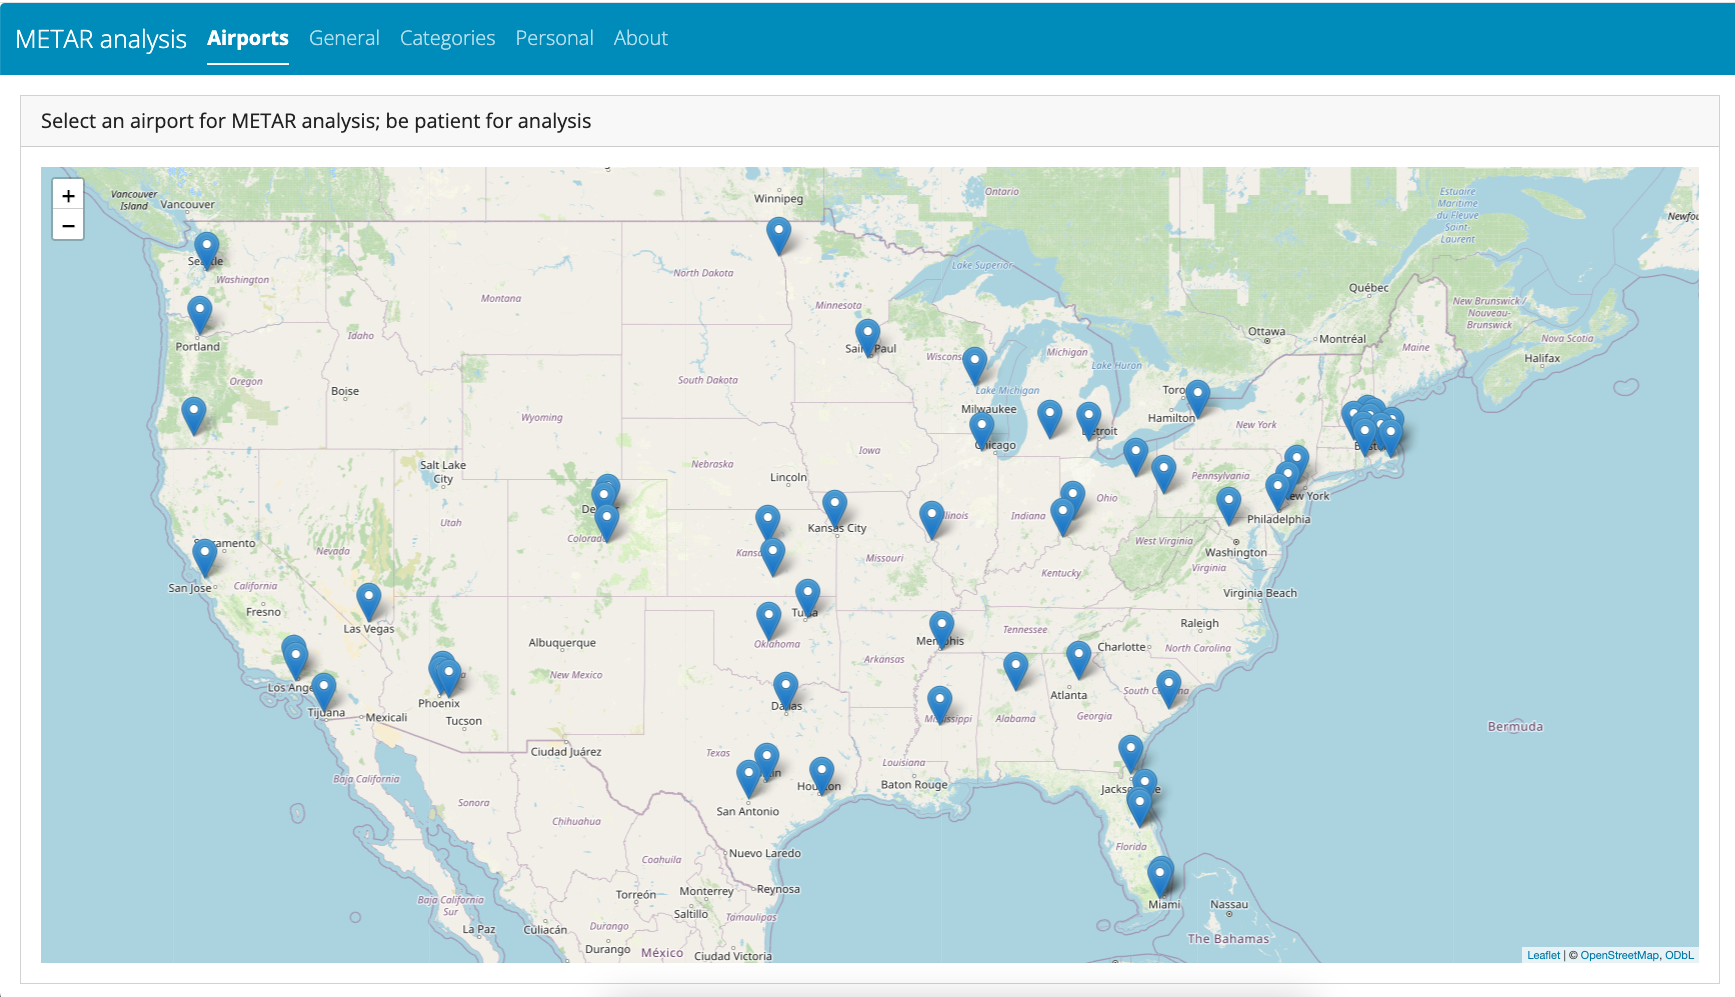Screen dimensions: 1735x997
Task: Select the Portland airport marker
Action: pos(200,312)
